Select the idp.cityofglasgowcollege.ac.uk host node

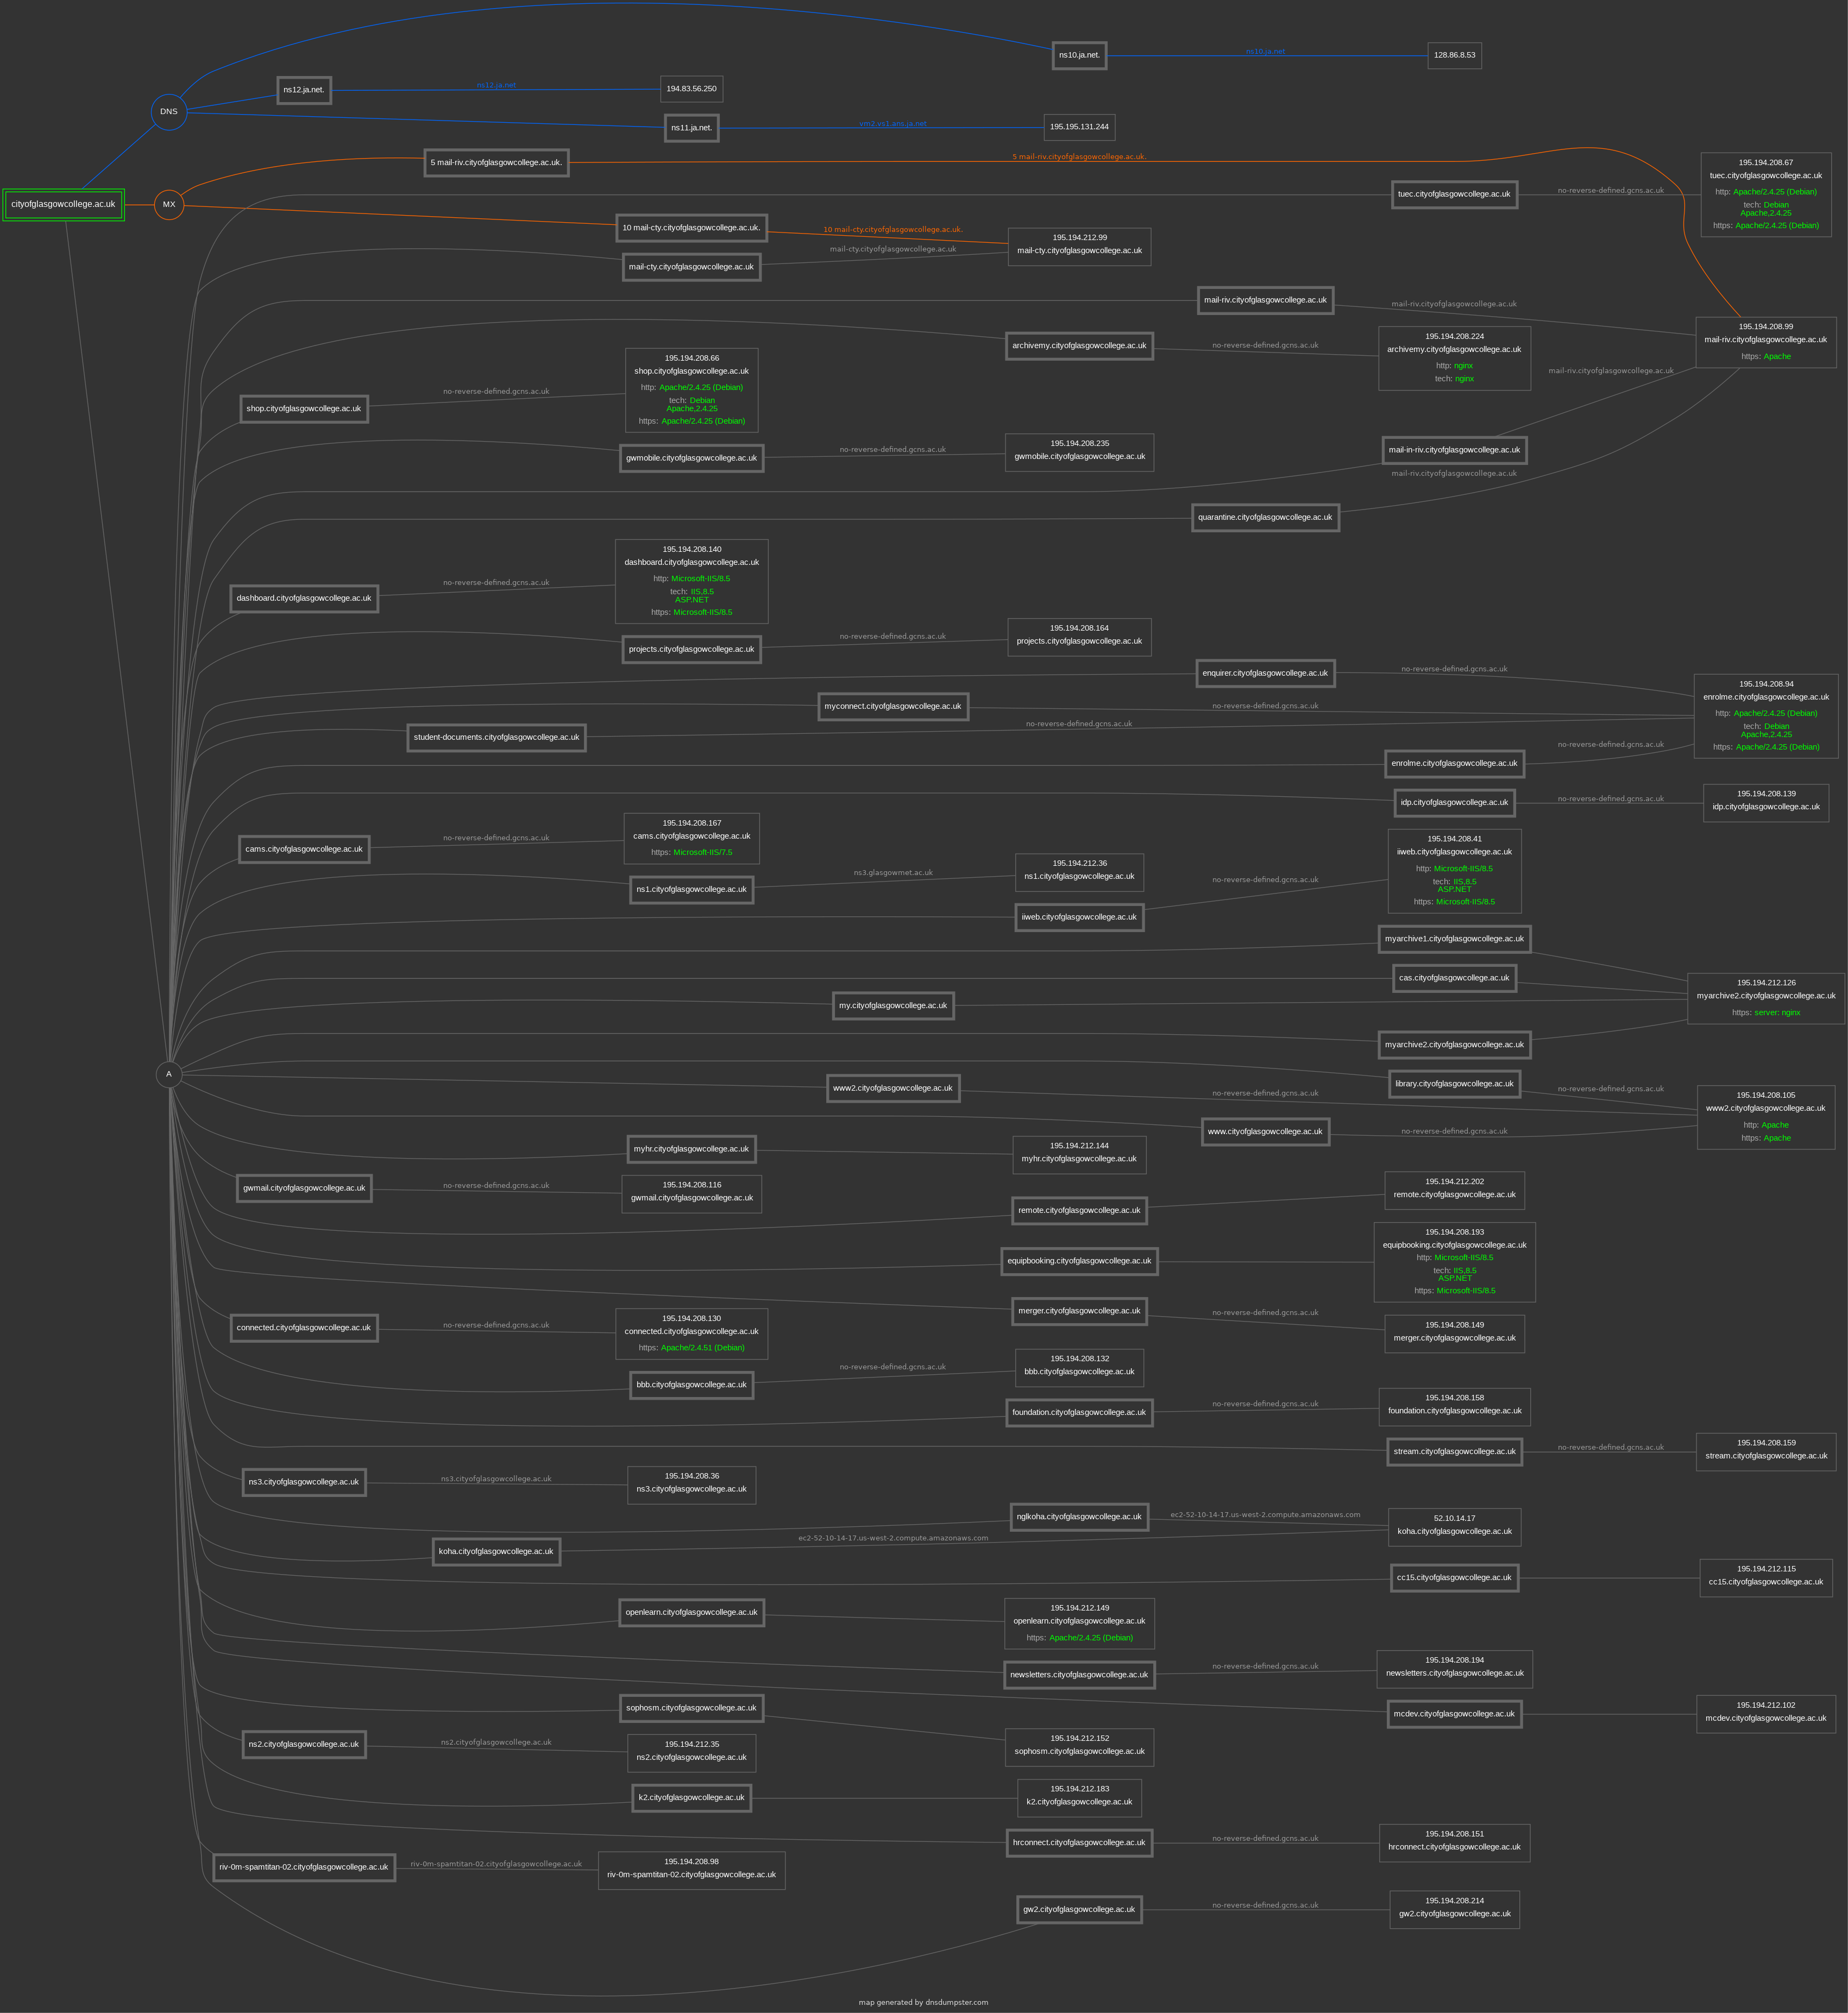tap(1454, 802)
